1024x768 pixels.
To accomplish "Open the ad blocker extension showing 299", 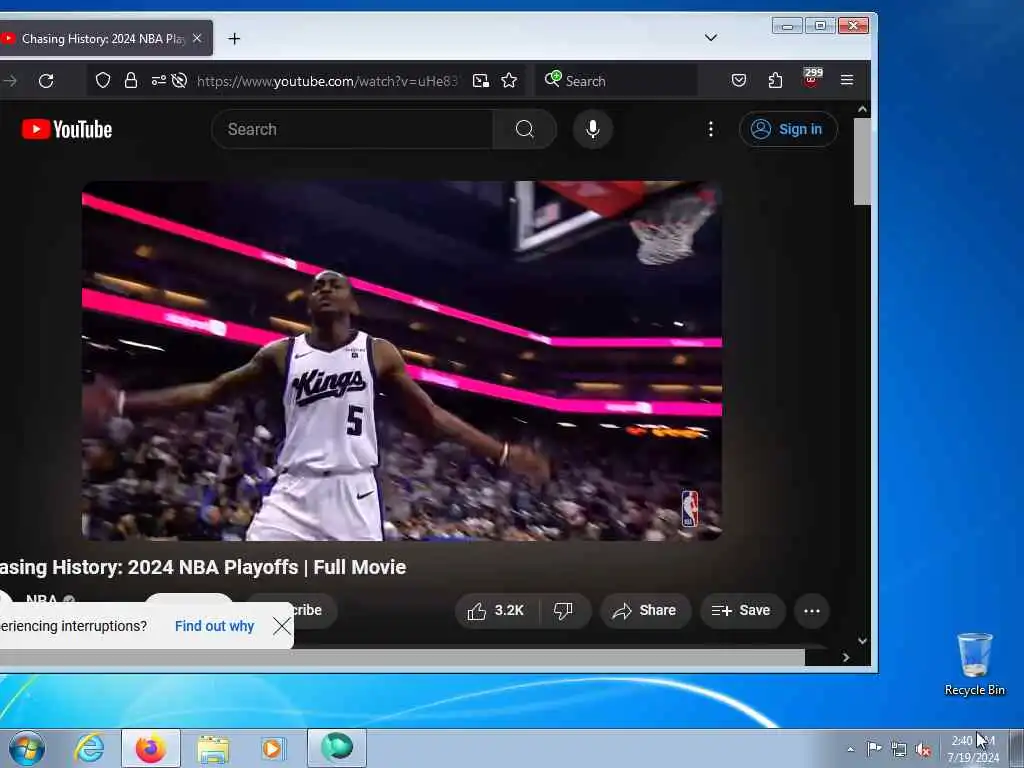I will (812, 78).
